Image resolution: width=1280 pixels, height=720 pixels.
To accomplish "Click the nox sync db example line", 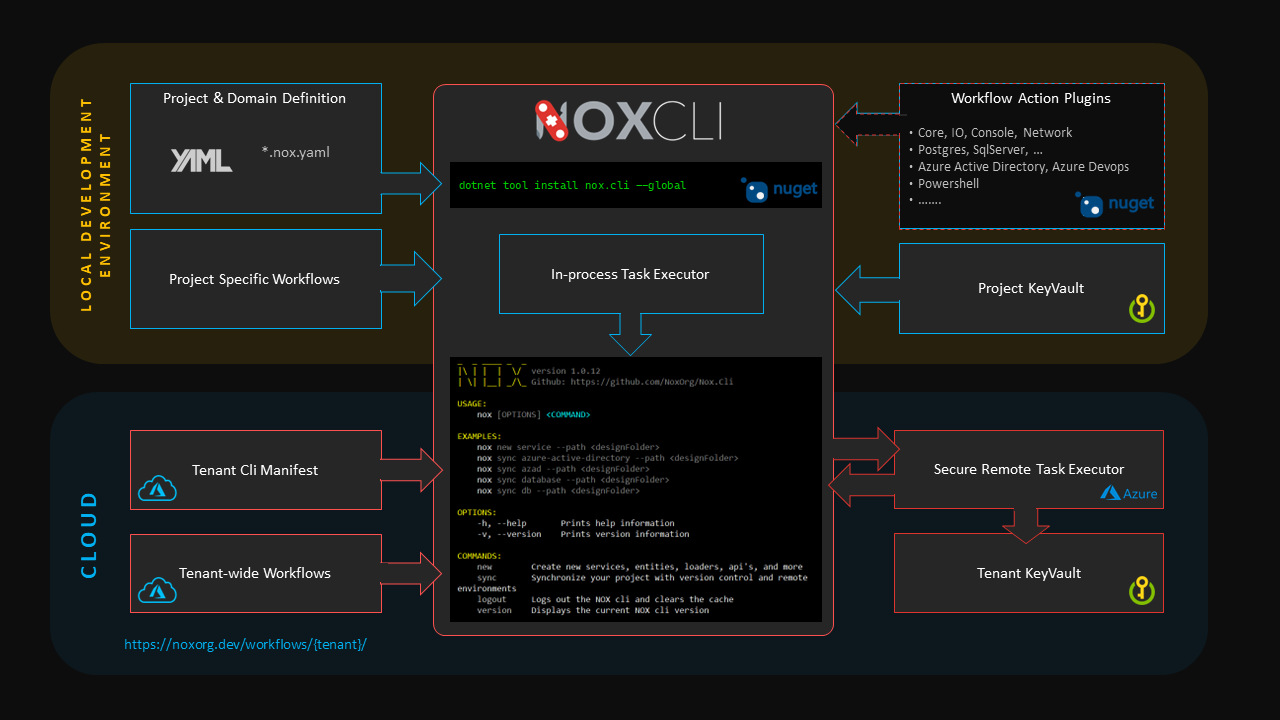I will [558, 491].
